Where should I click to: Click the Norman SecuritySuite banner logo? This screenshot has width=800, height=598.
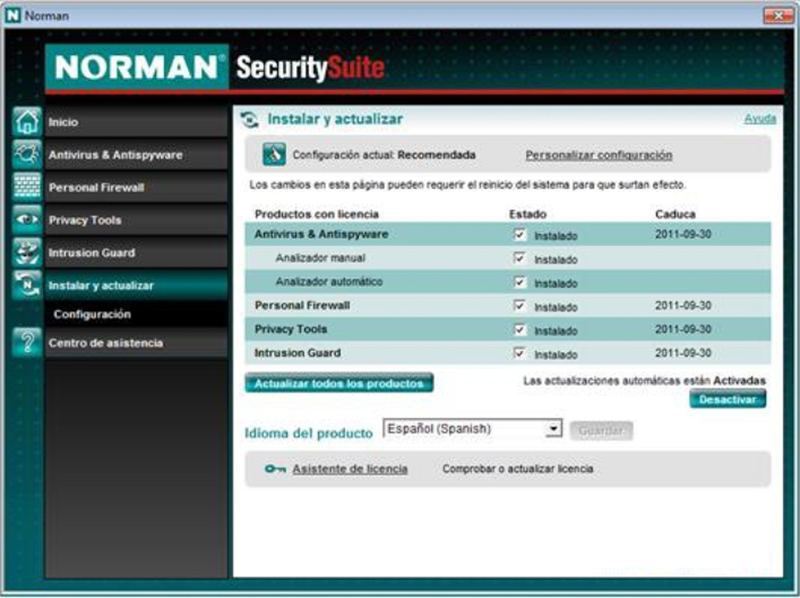215,67
